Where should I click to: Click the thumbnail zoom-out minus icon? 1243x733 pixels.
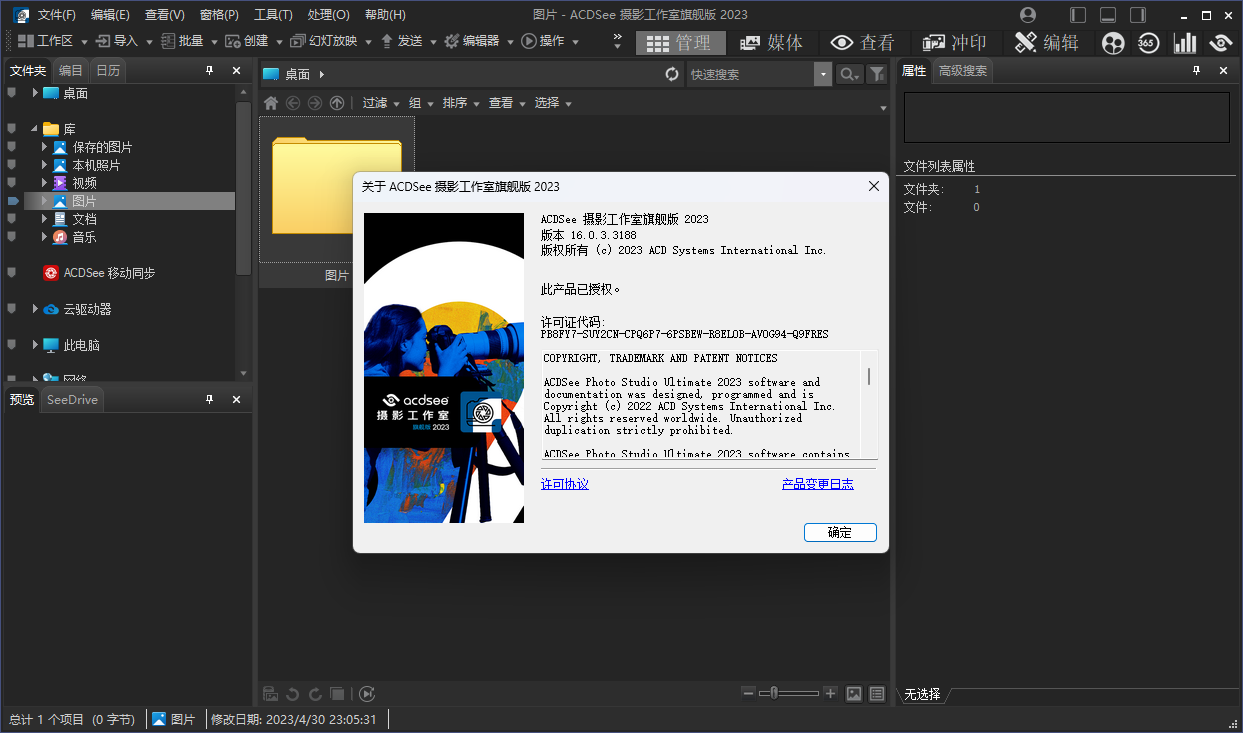click(749, 693)
